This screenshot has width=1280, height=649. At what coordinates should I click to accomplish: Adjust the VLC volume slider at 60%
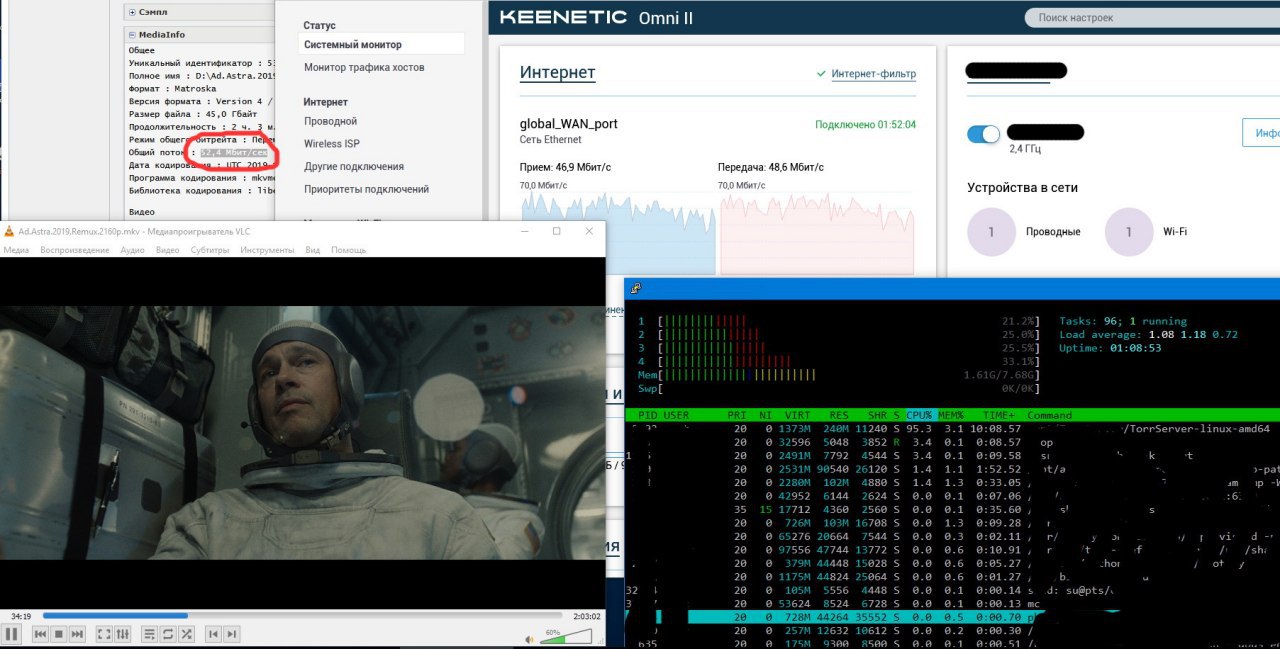[565, 637]
